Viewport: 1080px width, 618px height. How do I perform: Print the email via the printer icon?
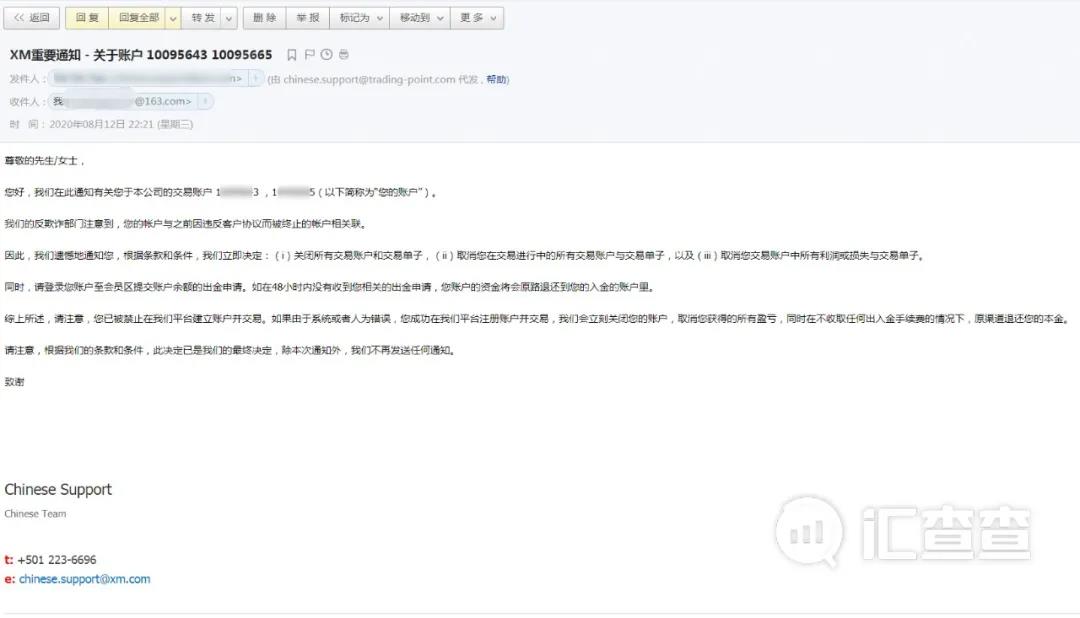pyautogui.click(x=344, y=54)
